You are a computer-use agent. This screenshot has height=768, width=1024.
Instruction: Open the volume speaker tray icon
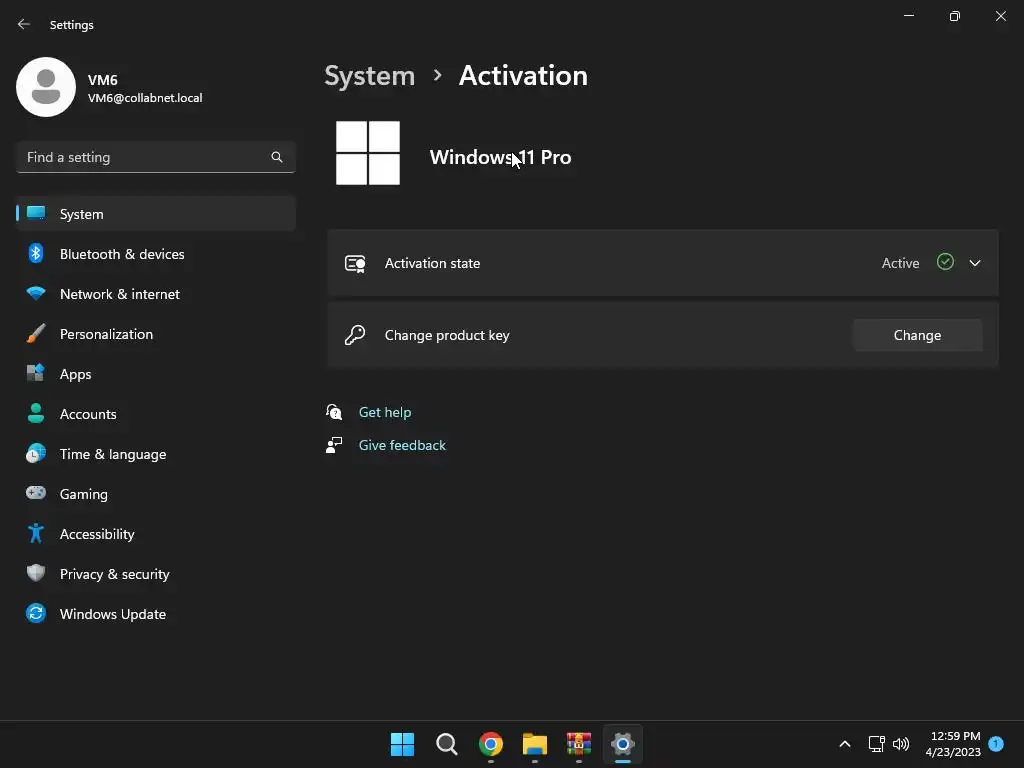click(901, 744)
